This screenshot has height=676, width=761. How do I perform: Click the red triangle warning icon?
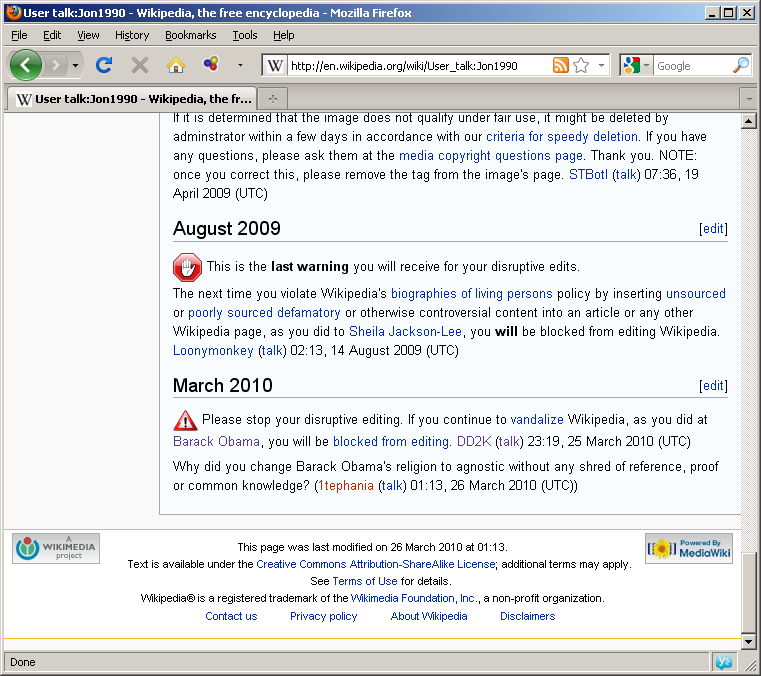(185, 421)
